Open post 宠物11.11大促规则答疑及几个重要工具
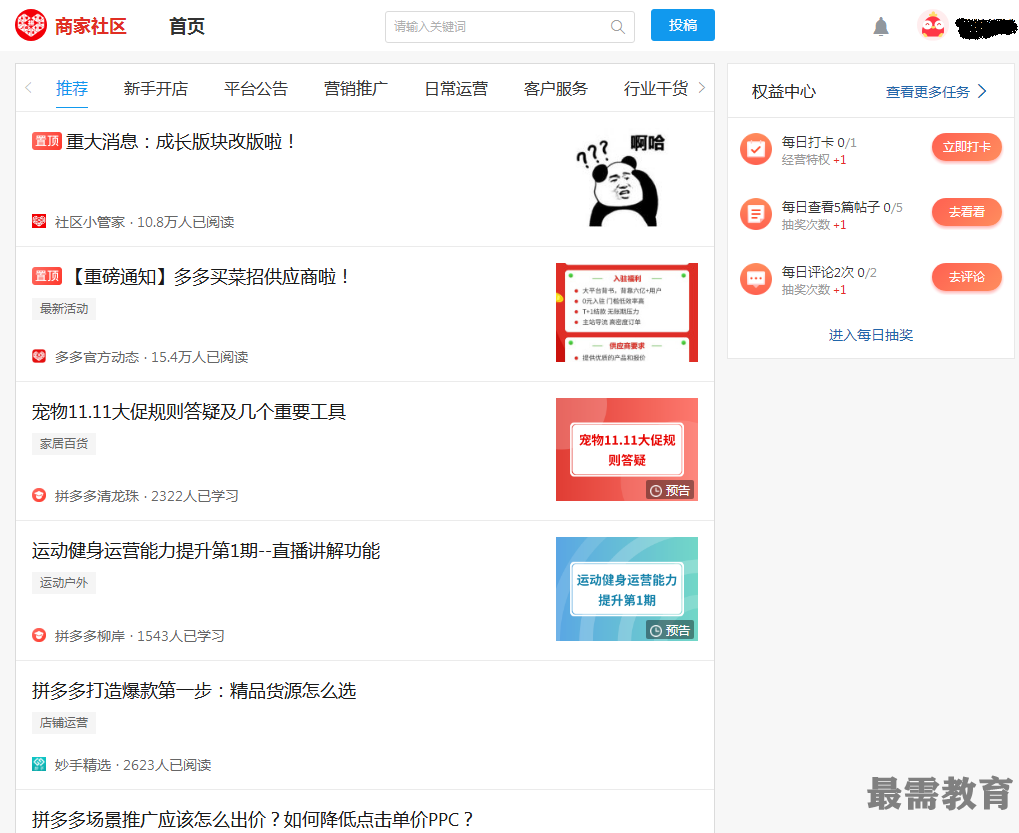 pos(189,412)
